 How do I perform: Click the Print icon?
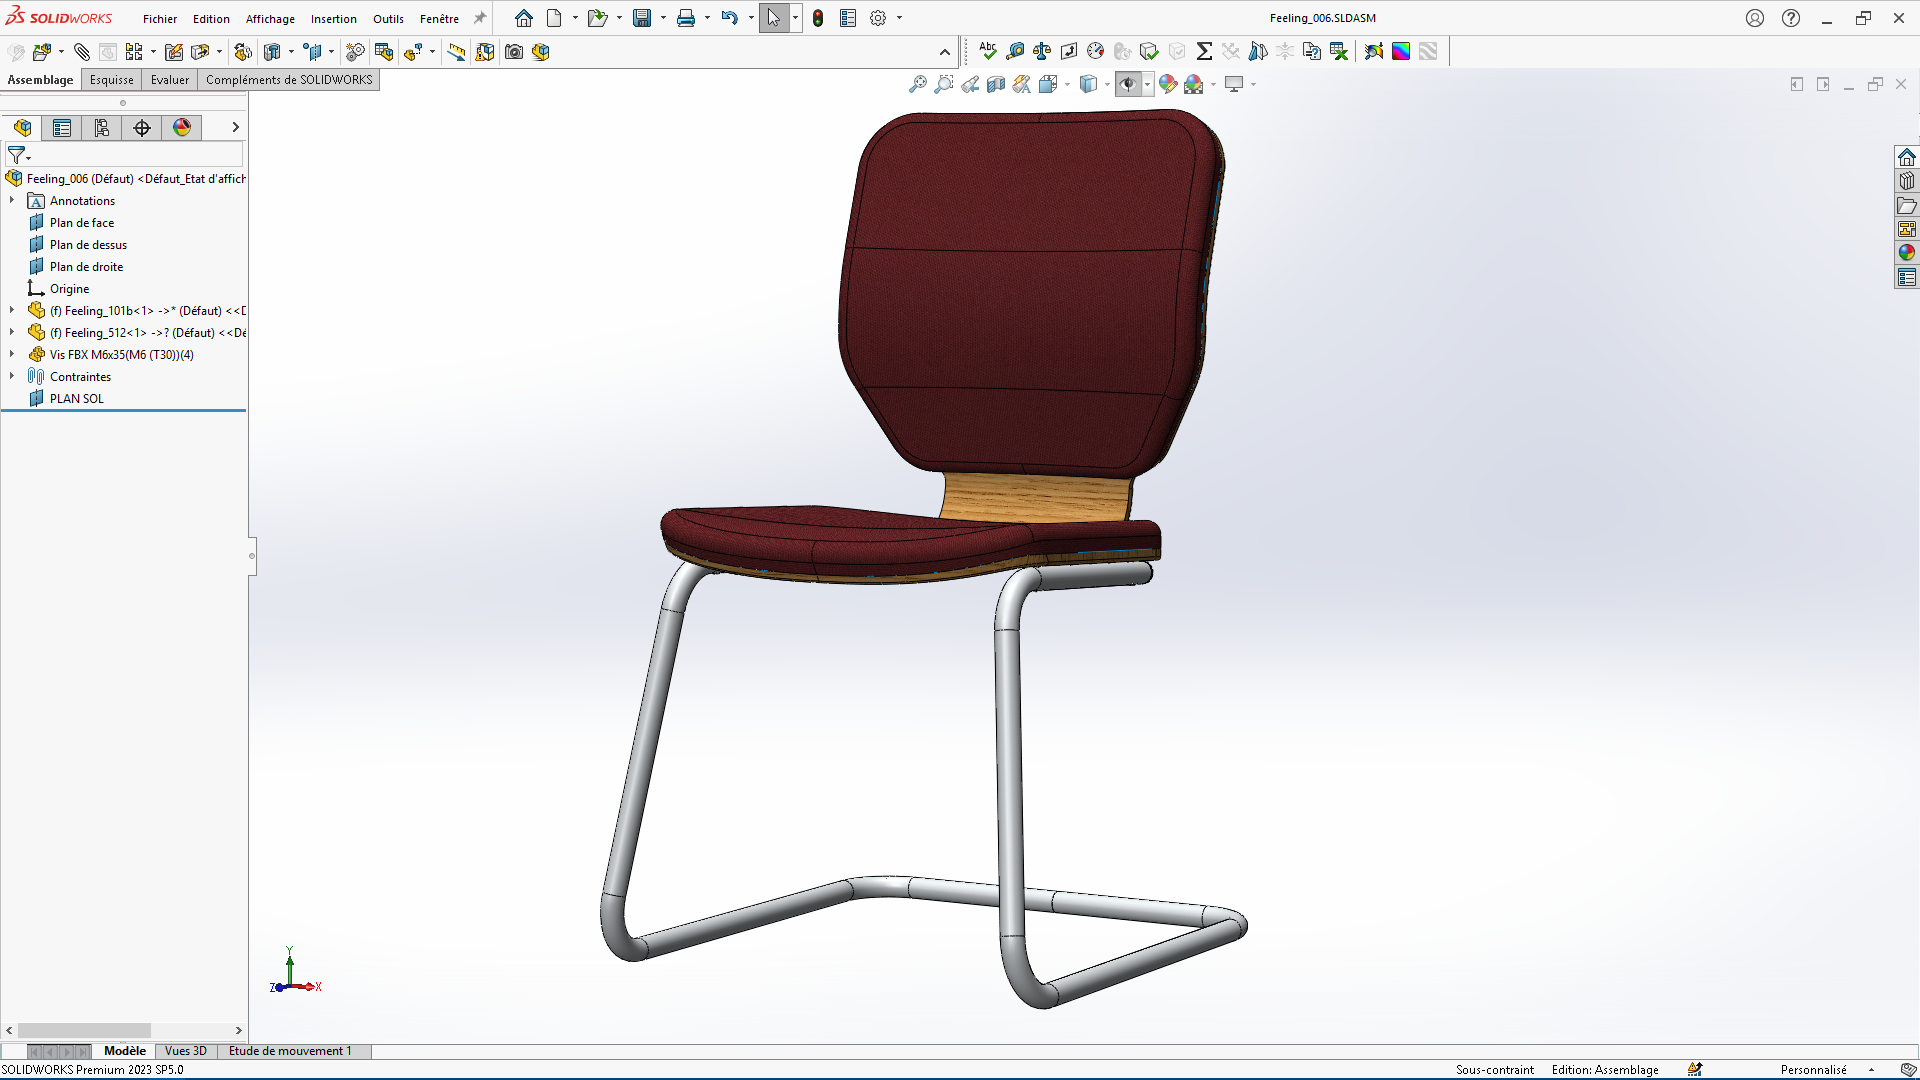point(686,18)
